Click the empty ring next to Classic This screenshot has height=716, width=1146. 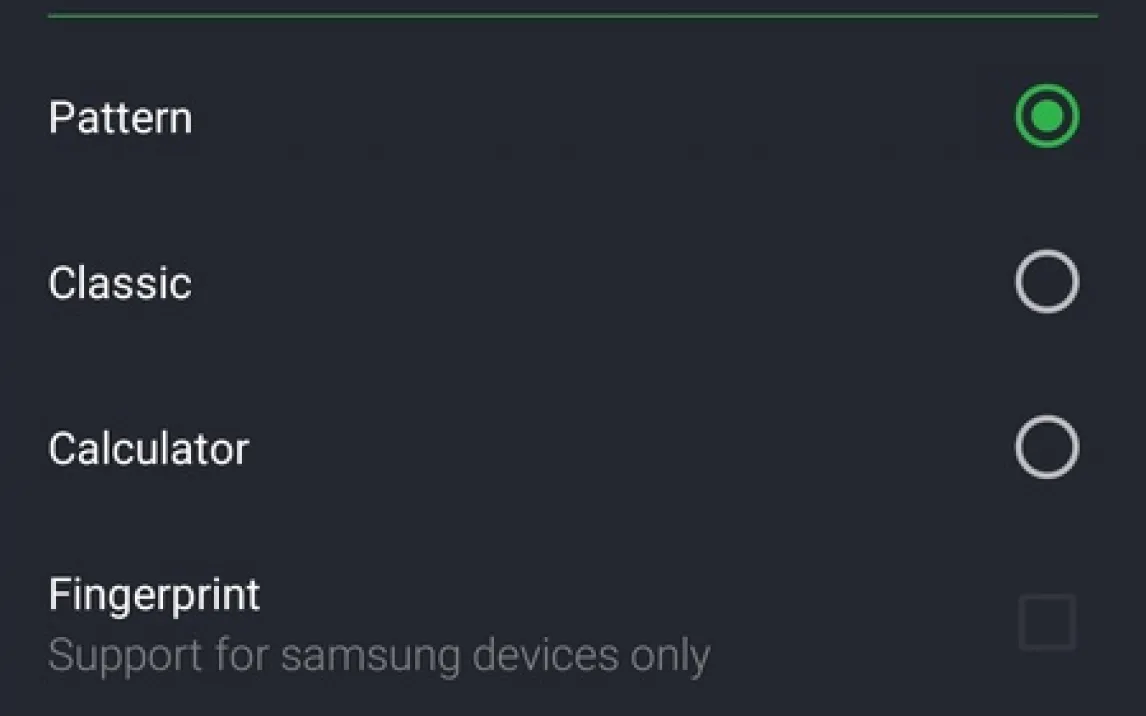coord(1047,282)
